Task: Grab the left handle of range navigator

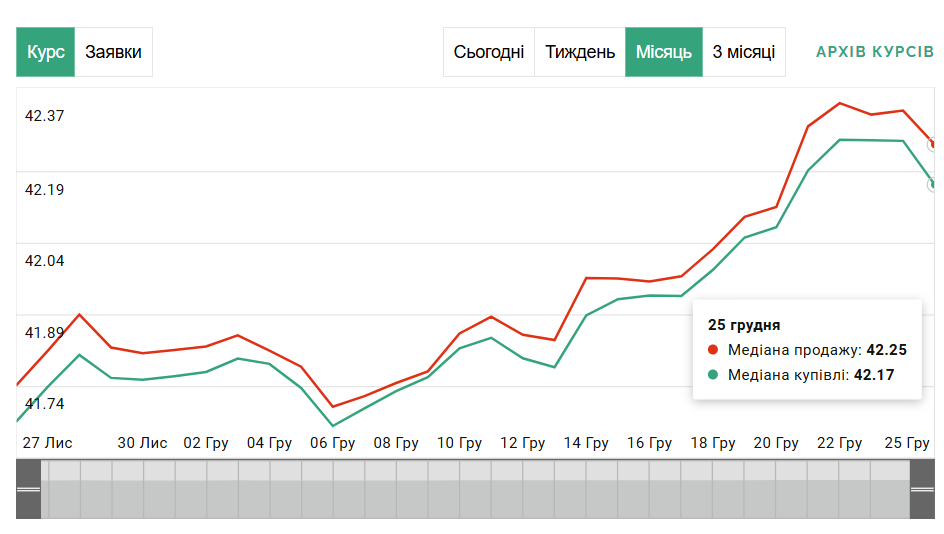Action: coord(28,489)
